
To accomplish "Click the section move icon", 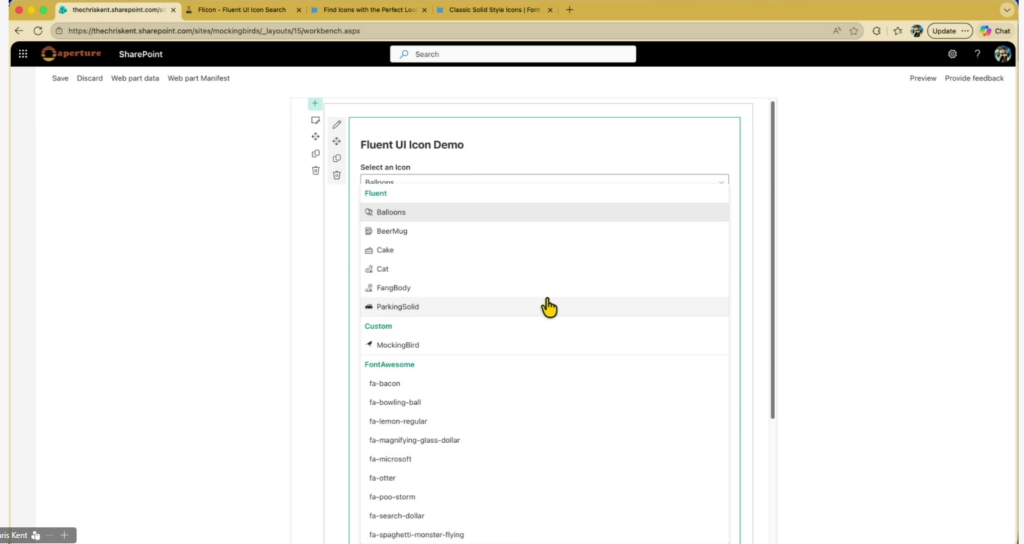I will coord(315,136).
